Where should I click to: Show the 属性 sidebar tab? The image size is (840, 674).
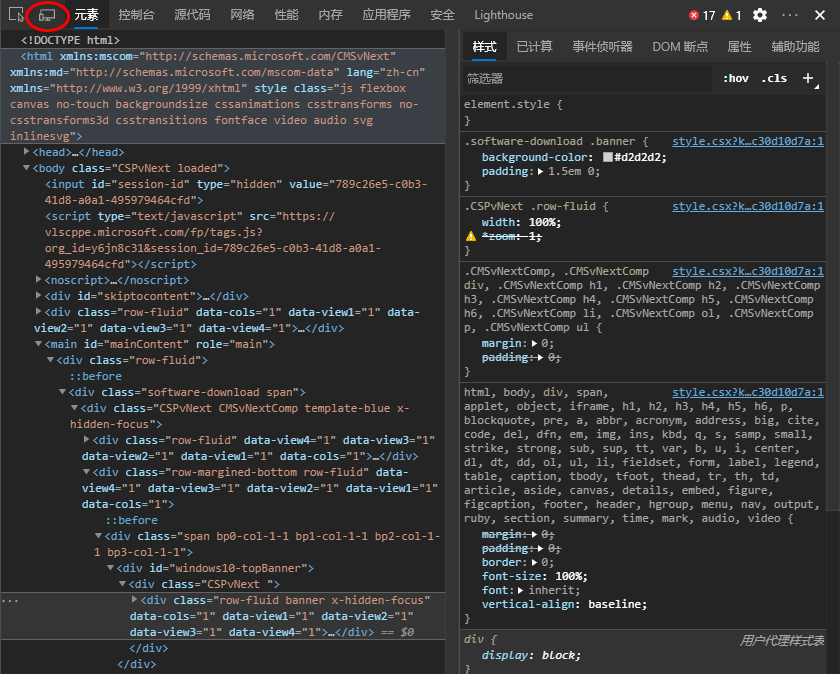pos(739,47)
